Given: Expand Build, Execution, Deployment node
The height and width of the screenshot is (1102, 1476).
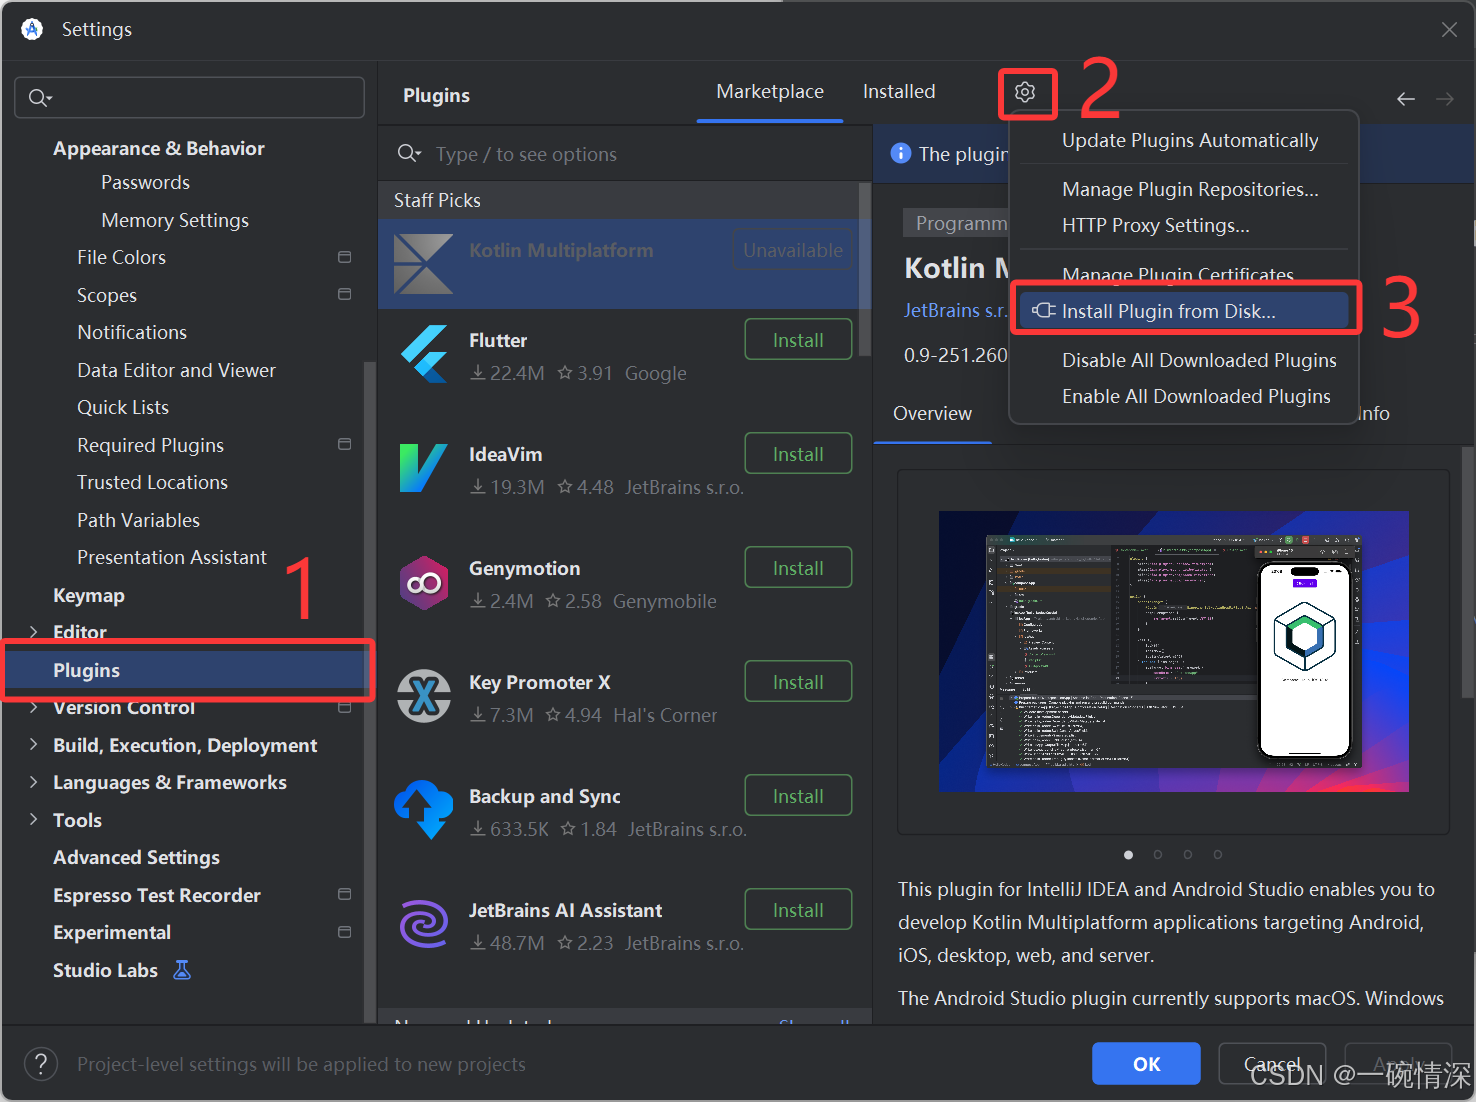Looking at the screenshot, I should click(33, 744).
